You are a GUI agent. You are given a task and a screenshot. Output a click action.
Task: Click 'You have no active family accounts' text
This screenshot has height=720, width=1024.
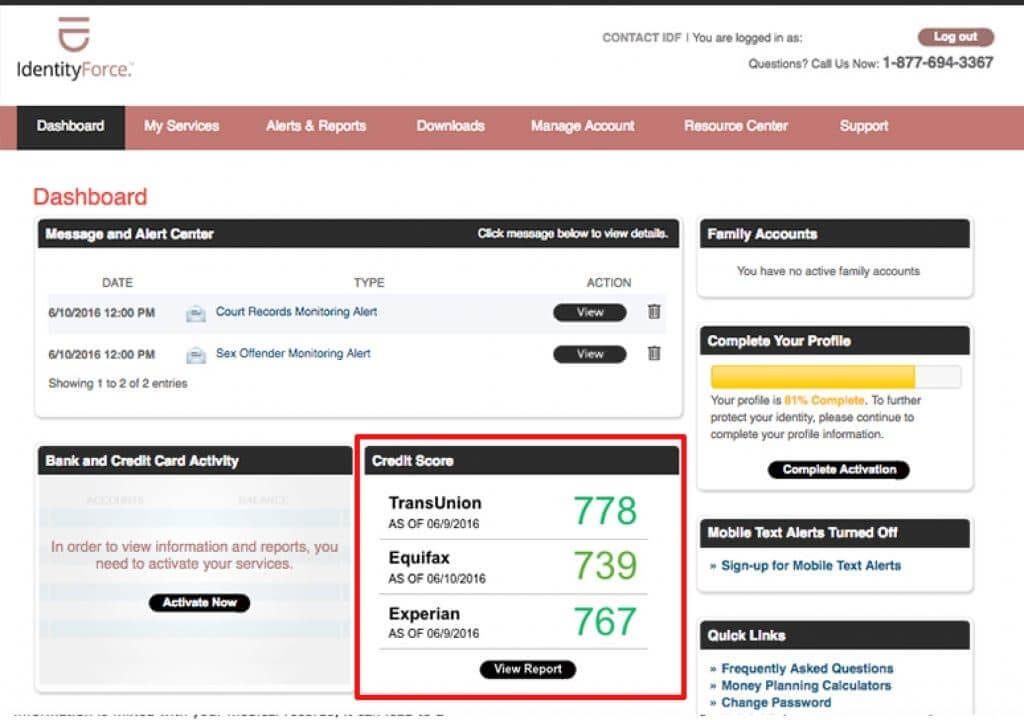(x=828, y=271)
